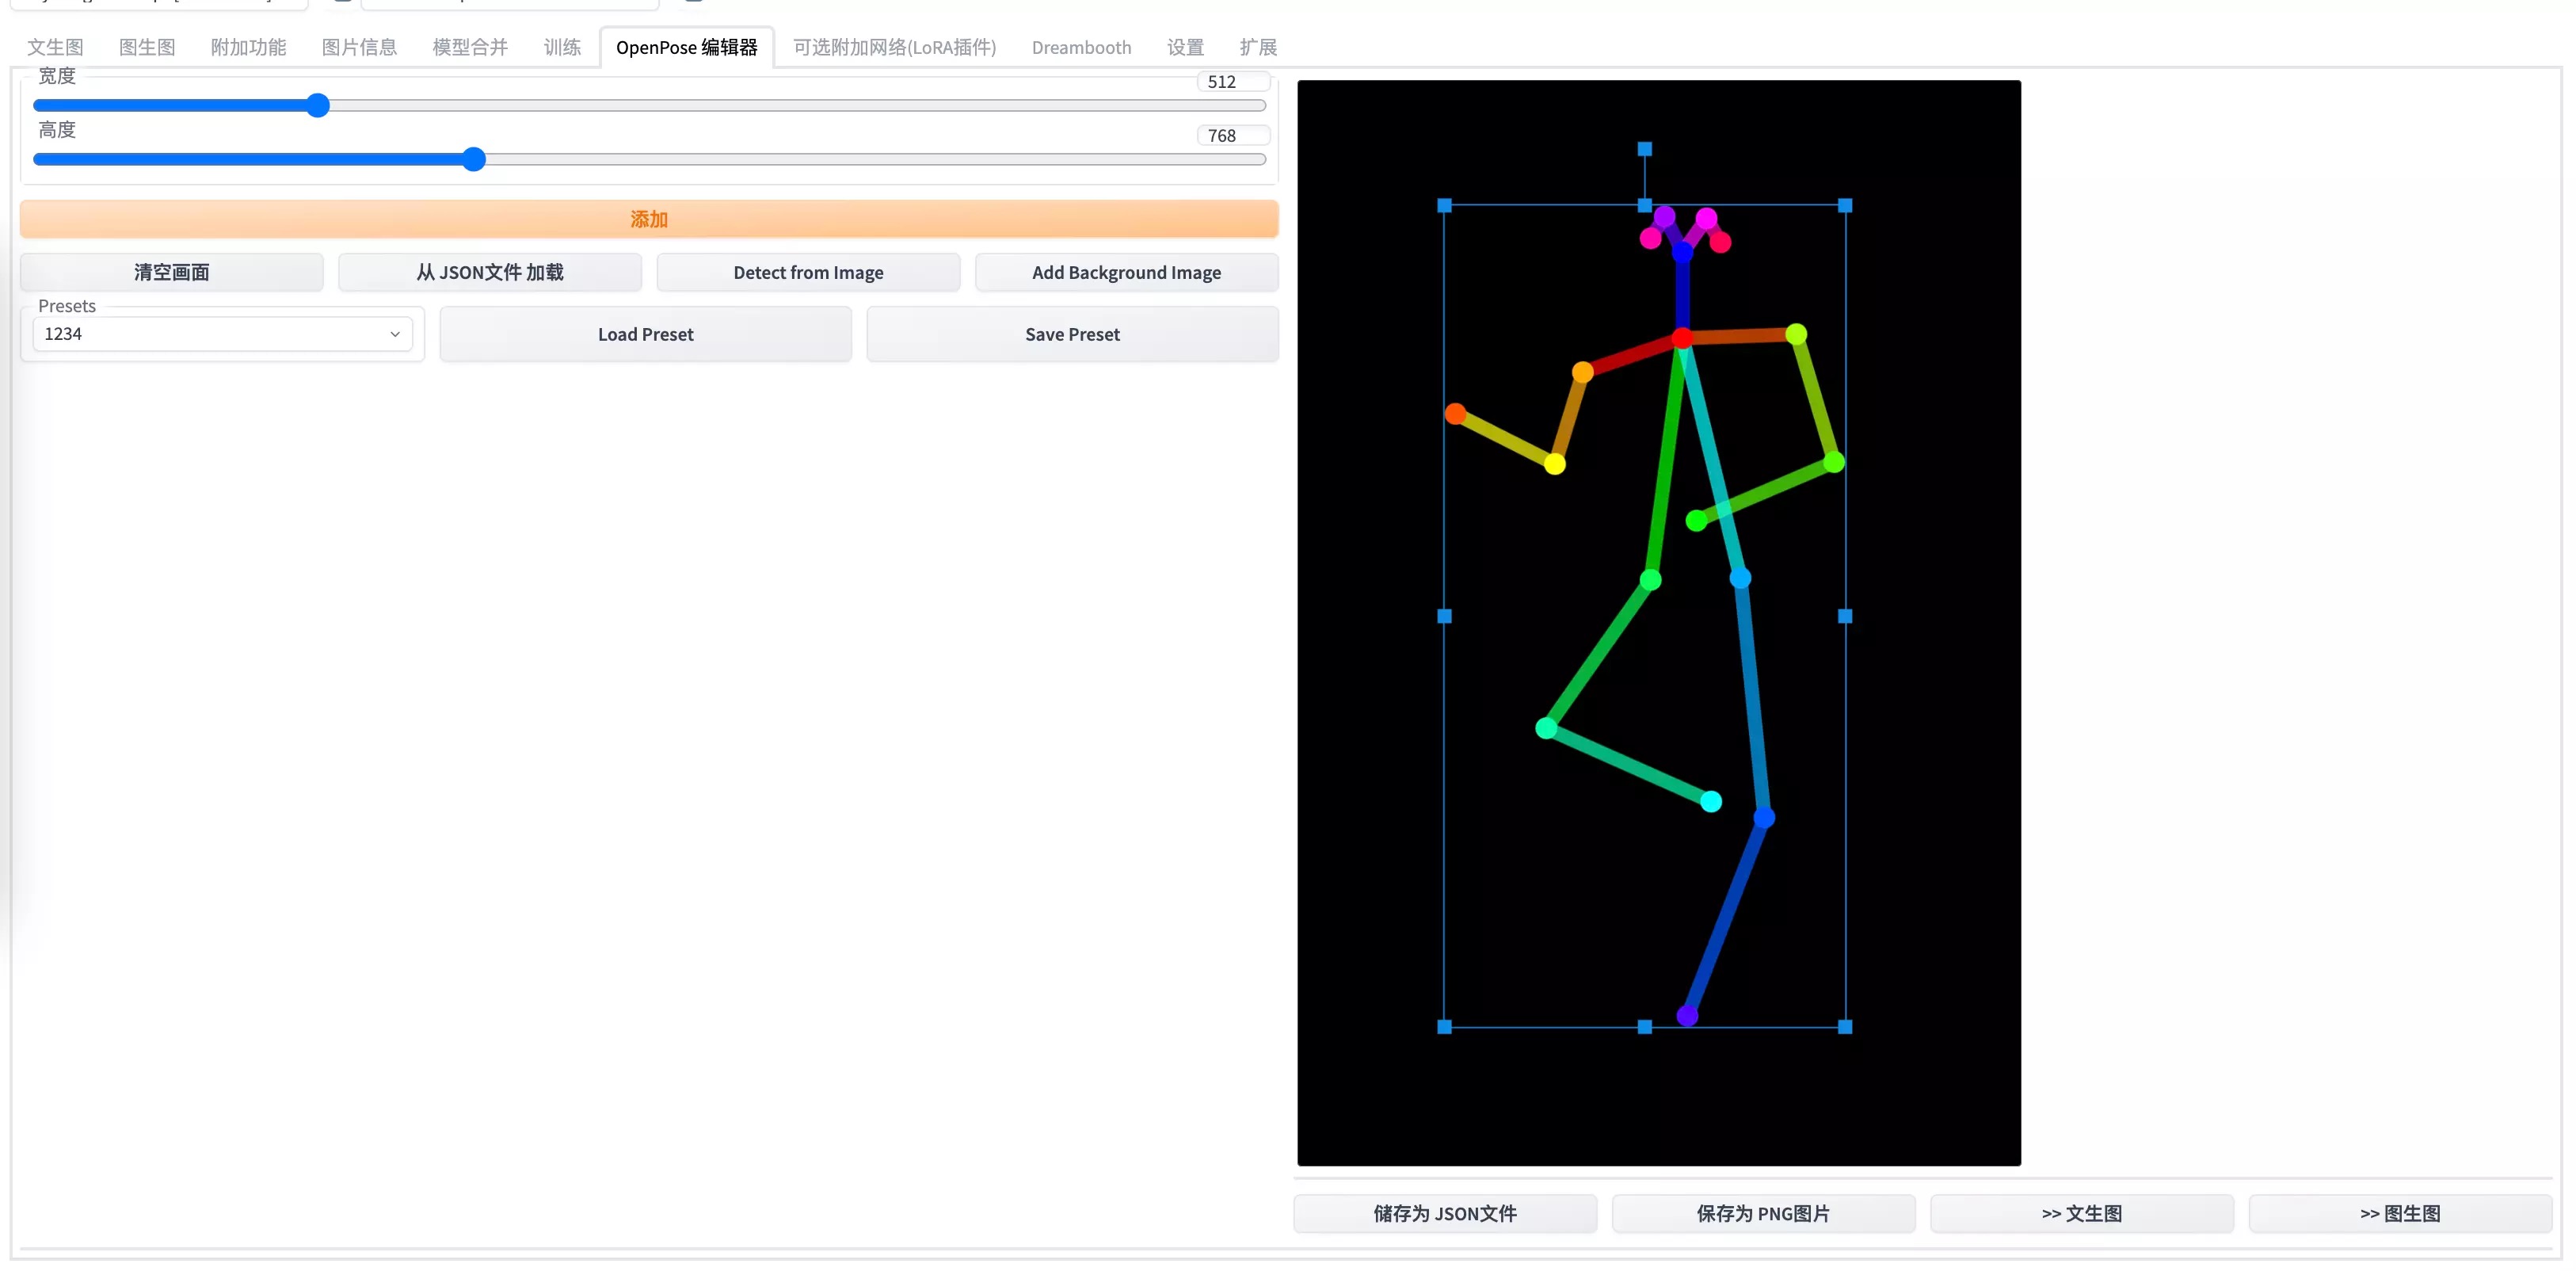
Task: Clear the canvas with 清空画面
Action: pyautogui.click(x=171, y=272)
